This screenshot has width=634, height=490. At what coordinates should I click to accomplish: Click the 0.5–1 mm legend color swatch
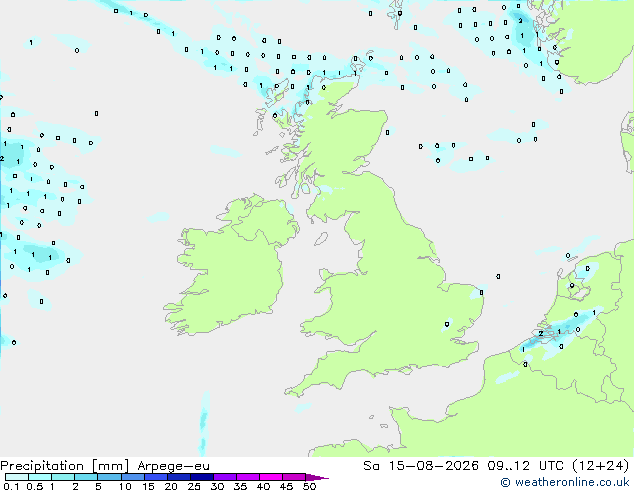(x=40, y=477)
